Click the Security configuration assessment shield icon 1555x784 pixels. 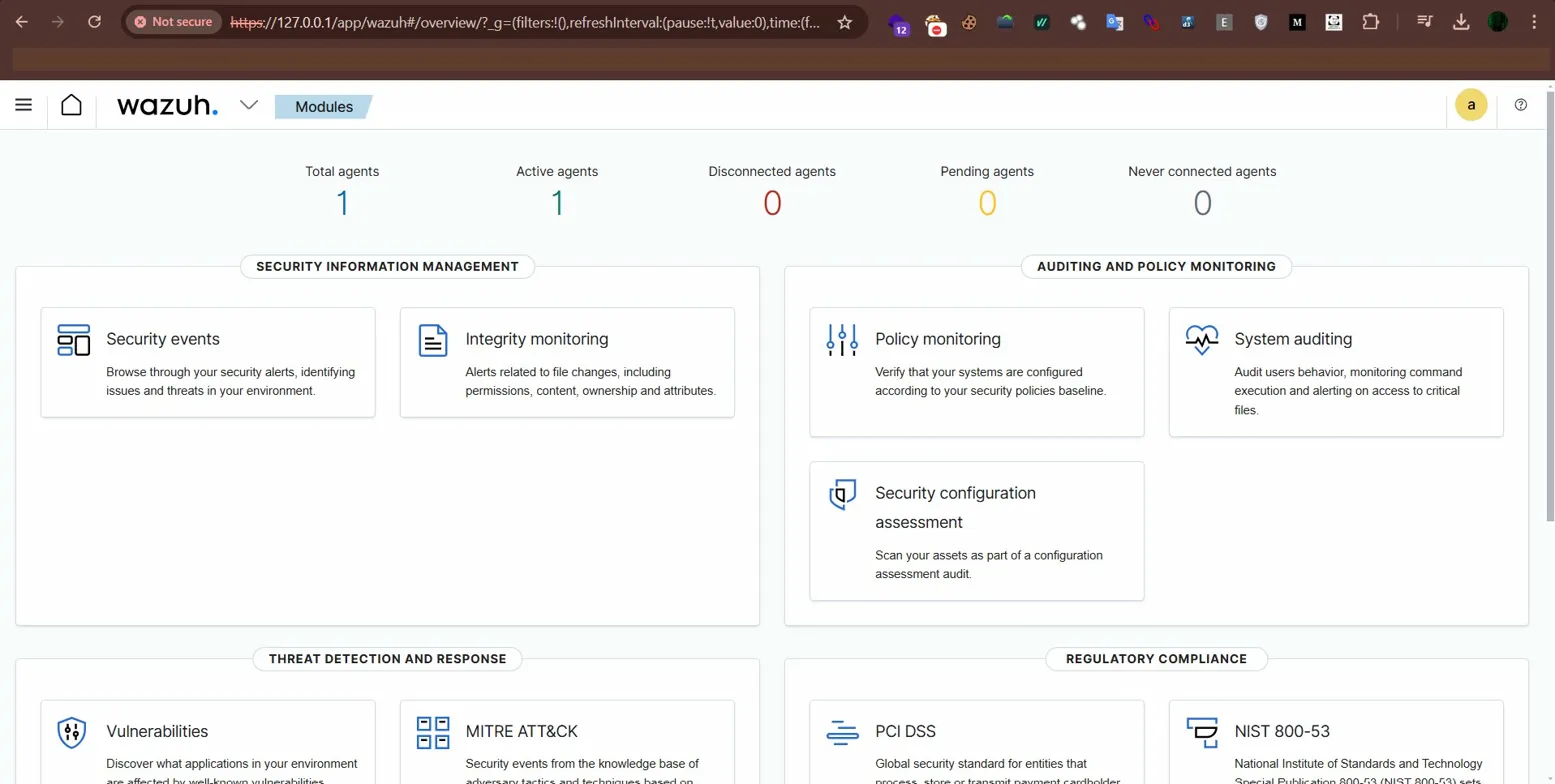point(840,494)
